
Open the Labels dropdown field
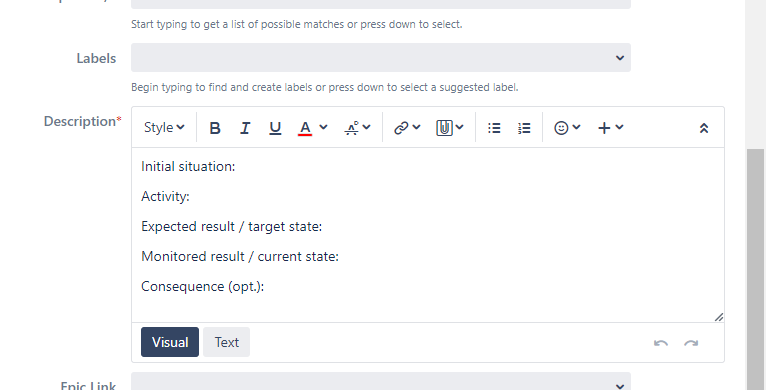[381, 58]
